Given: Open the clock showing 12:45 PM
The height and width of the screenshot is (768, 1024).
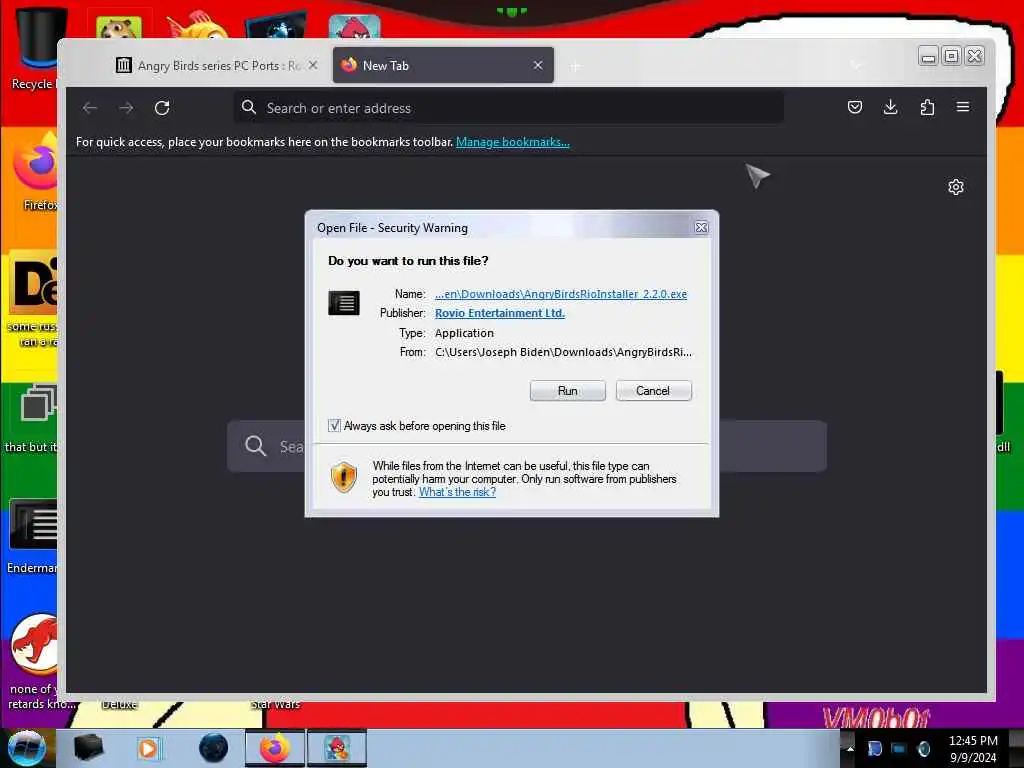Looking at the screenshot, I should pyautogui.click(x=973, y=748).
